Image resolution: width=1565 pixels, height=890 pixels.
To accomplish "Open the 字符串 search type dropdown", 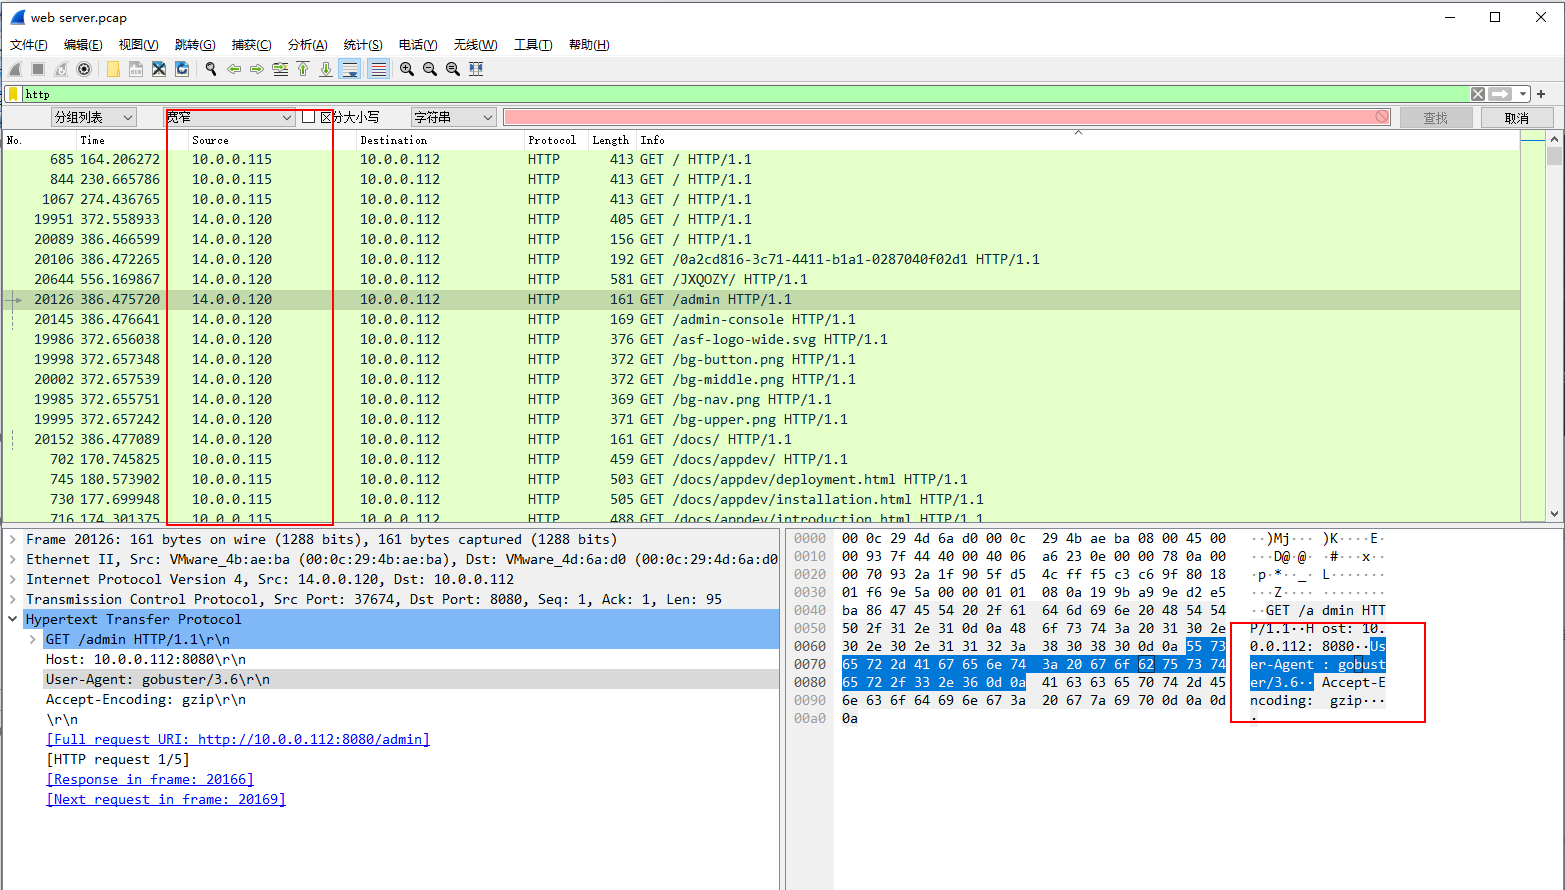I will pos(453,117).
